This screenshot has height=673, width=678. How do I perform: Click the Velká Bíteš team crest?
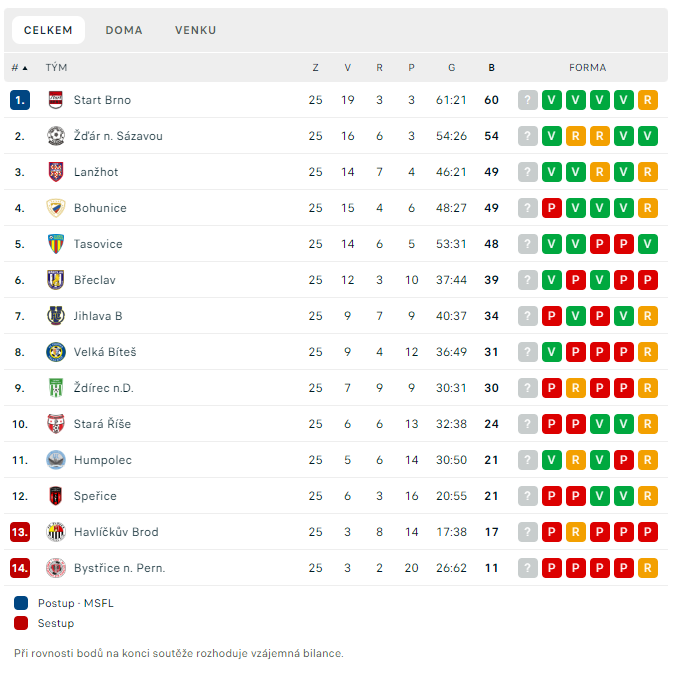56,352
